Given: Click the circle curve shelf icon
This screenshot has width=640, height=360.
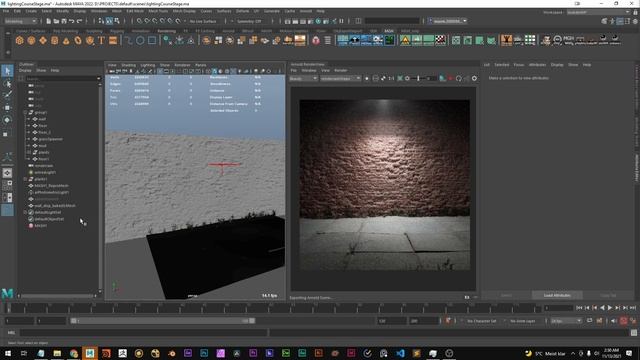Looking at the screenshot, I should click(x=140, y=40).
